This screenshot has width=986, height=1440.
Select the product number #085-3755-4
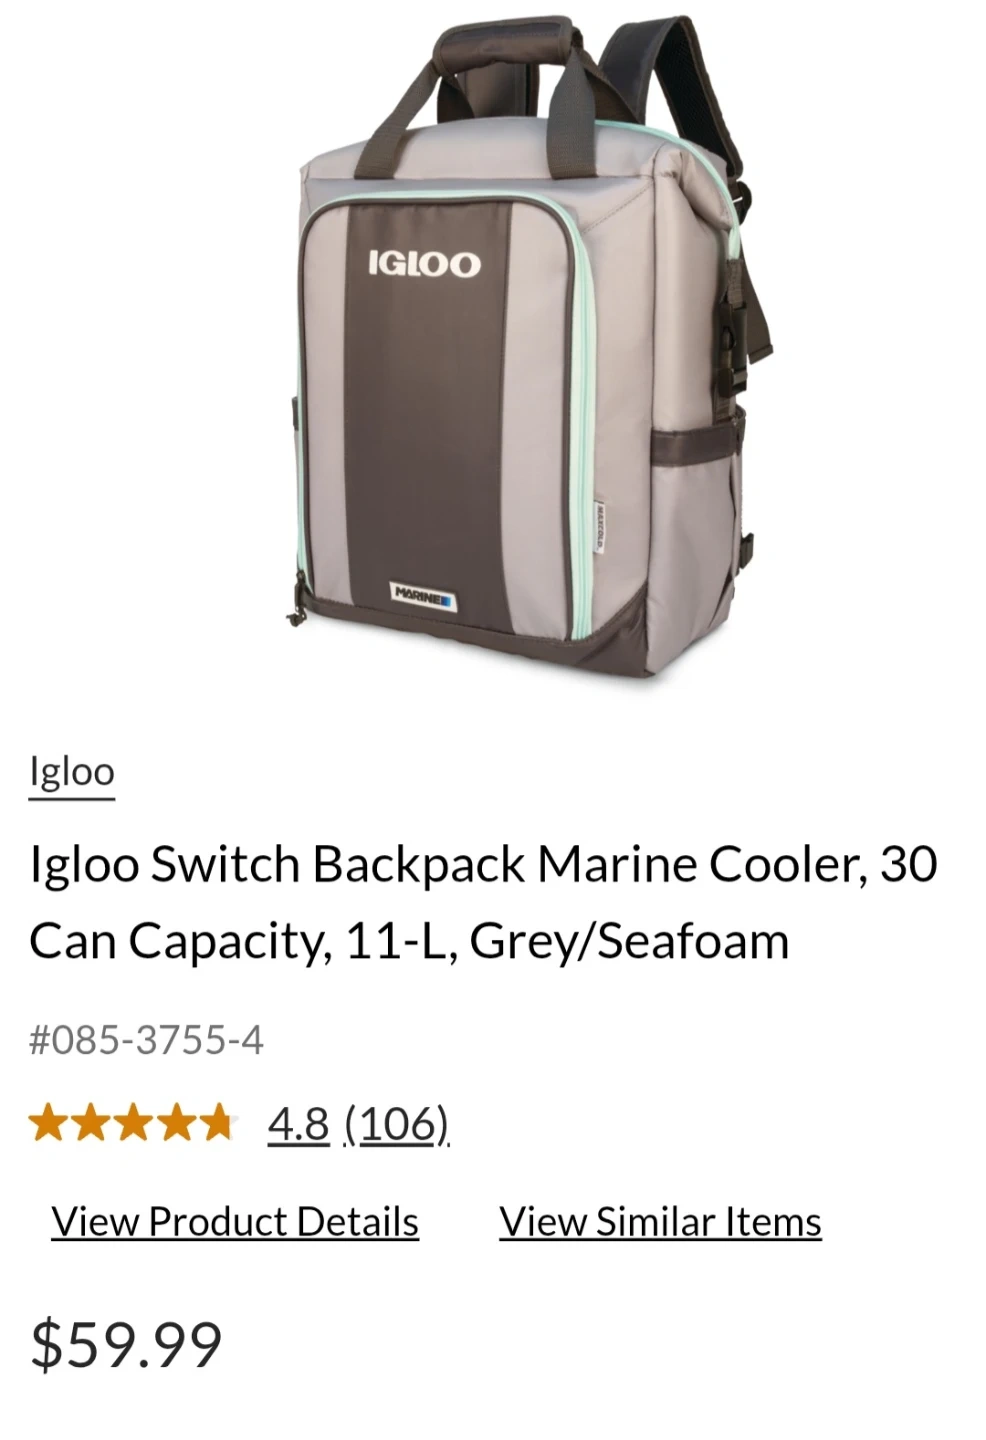tap(146, 1040)
